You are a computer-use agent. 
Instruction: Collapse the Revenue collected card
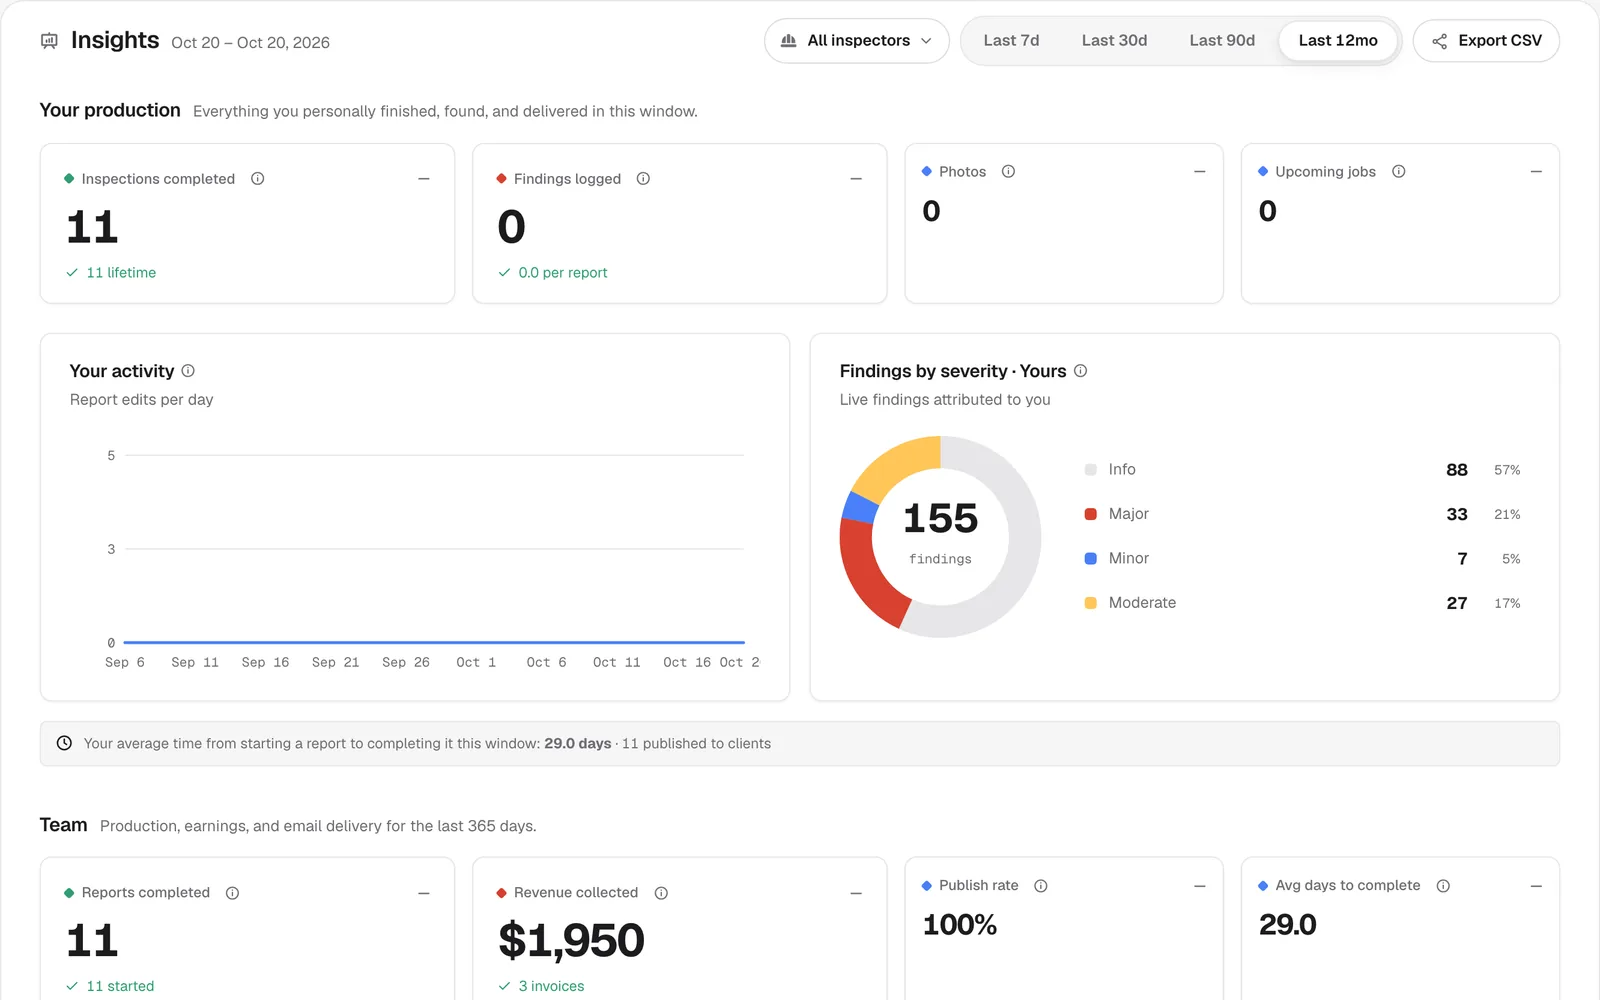pos(856,893)
